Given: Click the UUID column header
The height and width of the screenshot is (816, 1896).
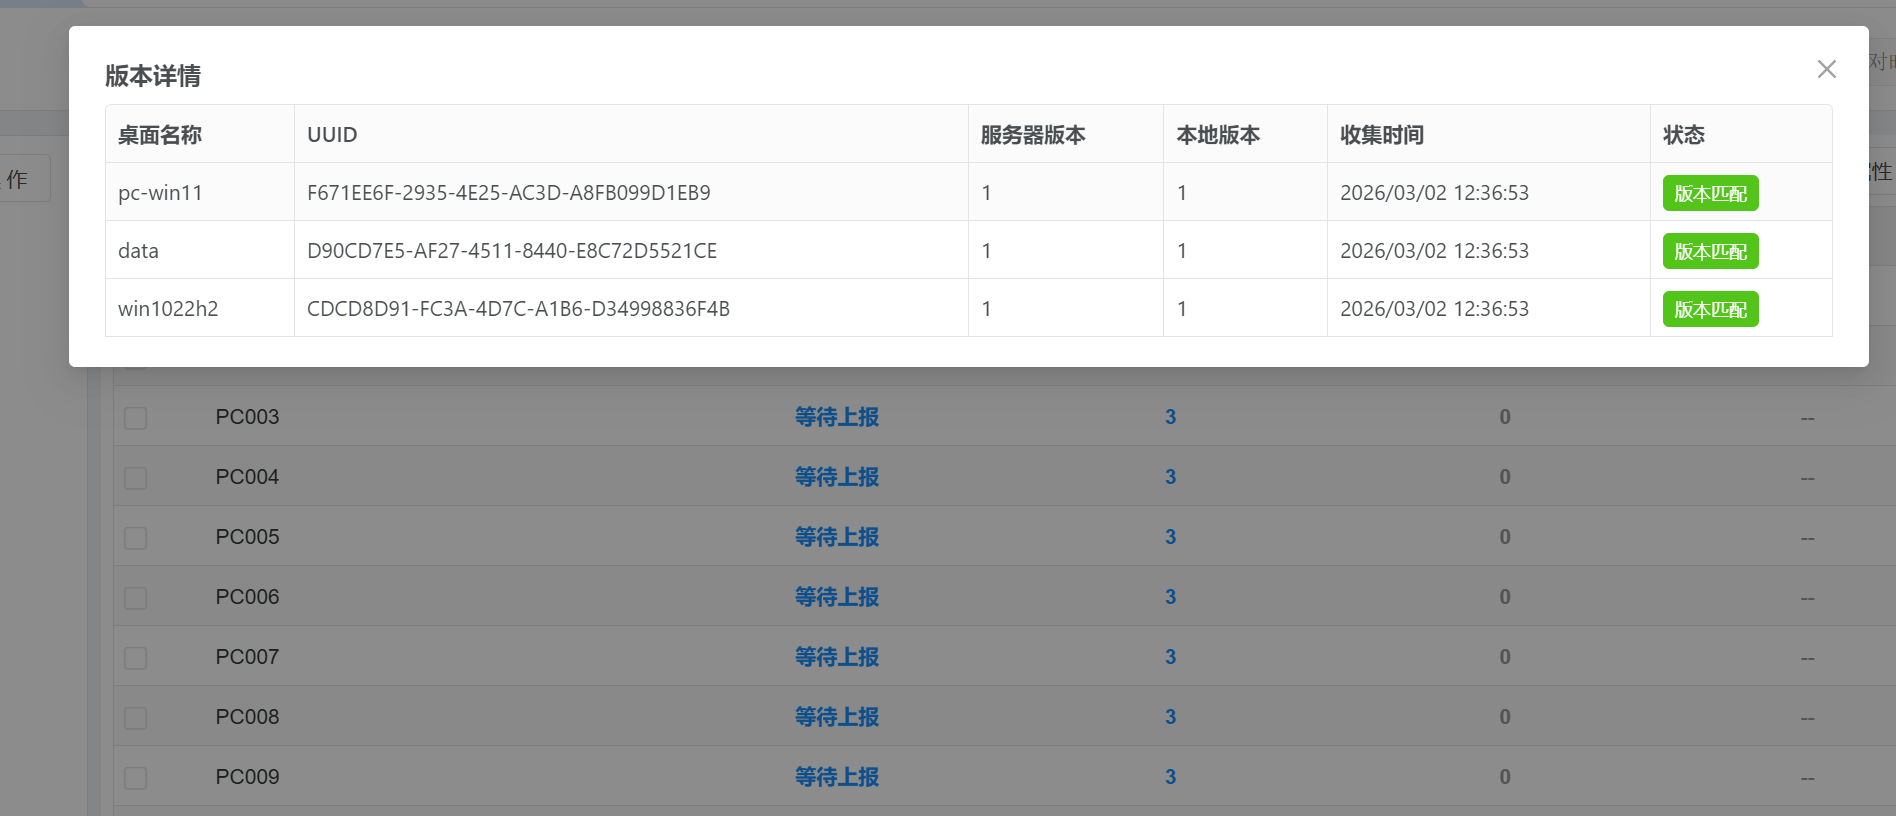Looking at the screenshot, I should [332, 135].
